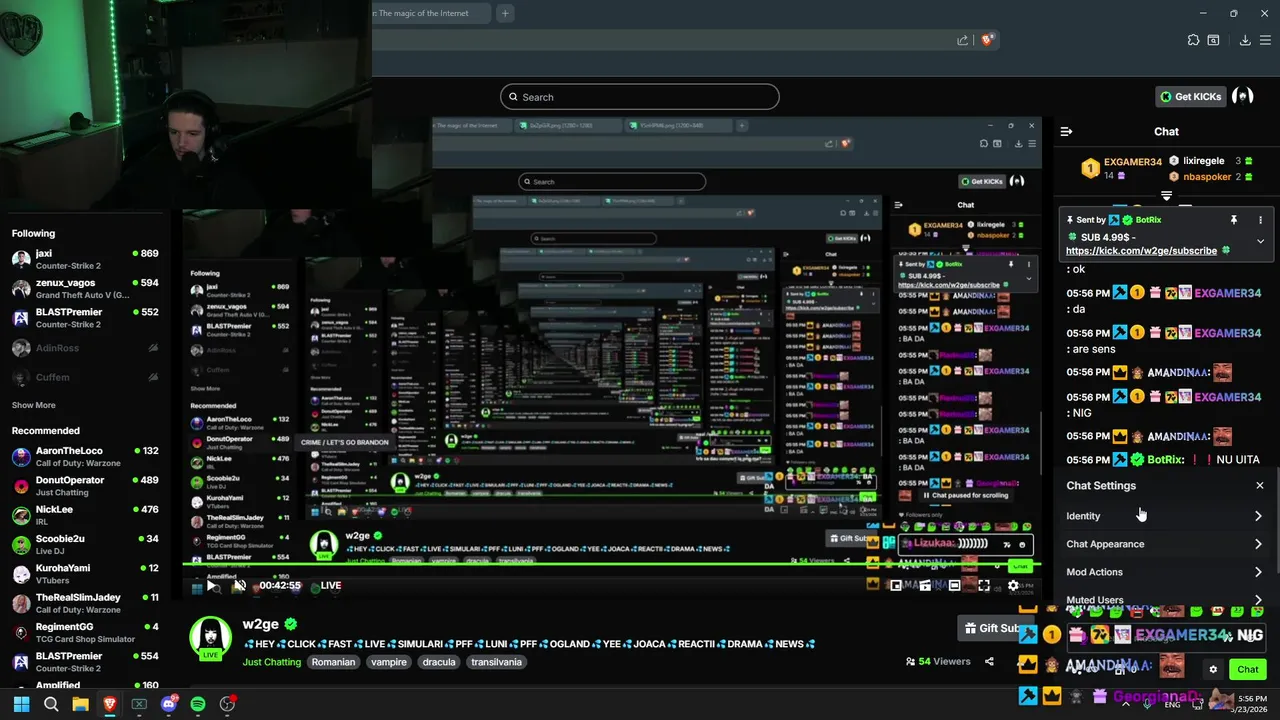
Task: Open RegimentGG recommended channel
Action: click(x=85, y=633)
